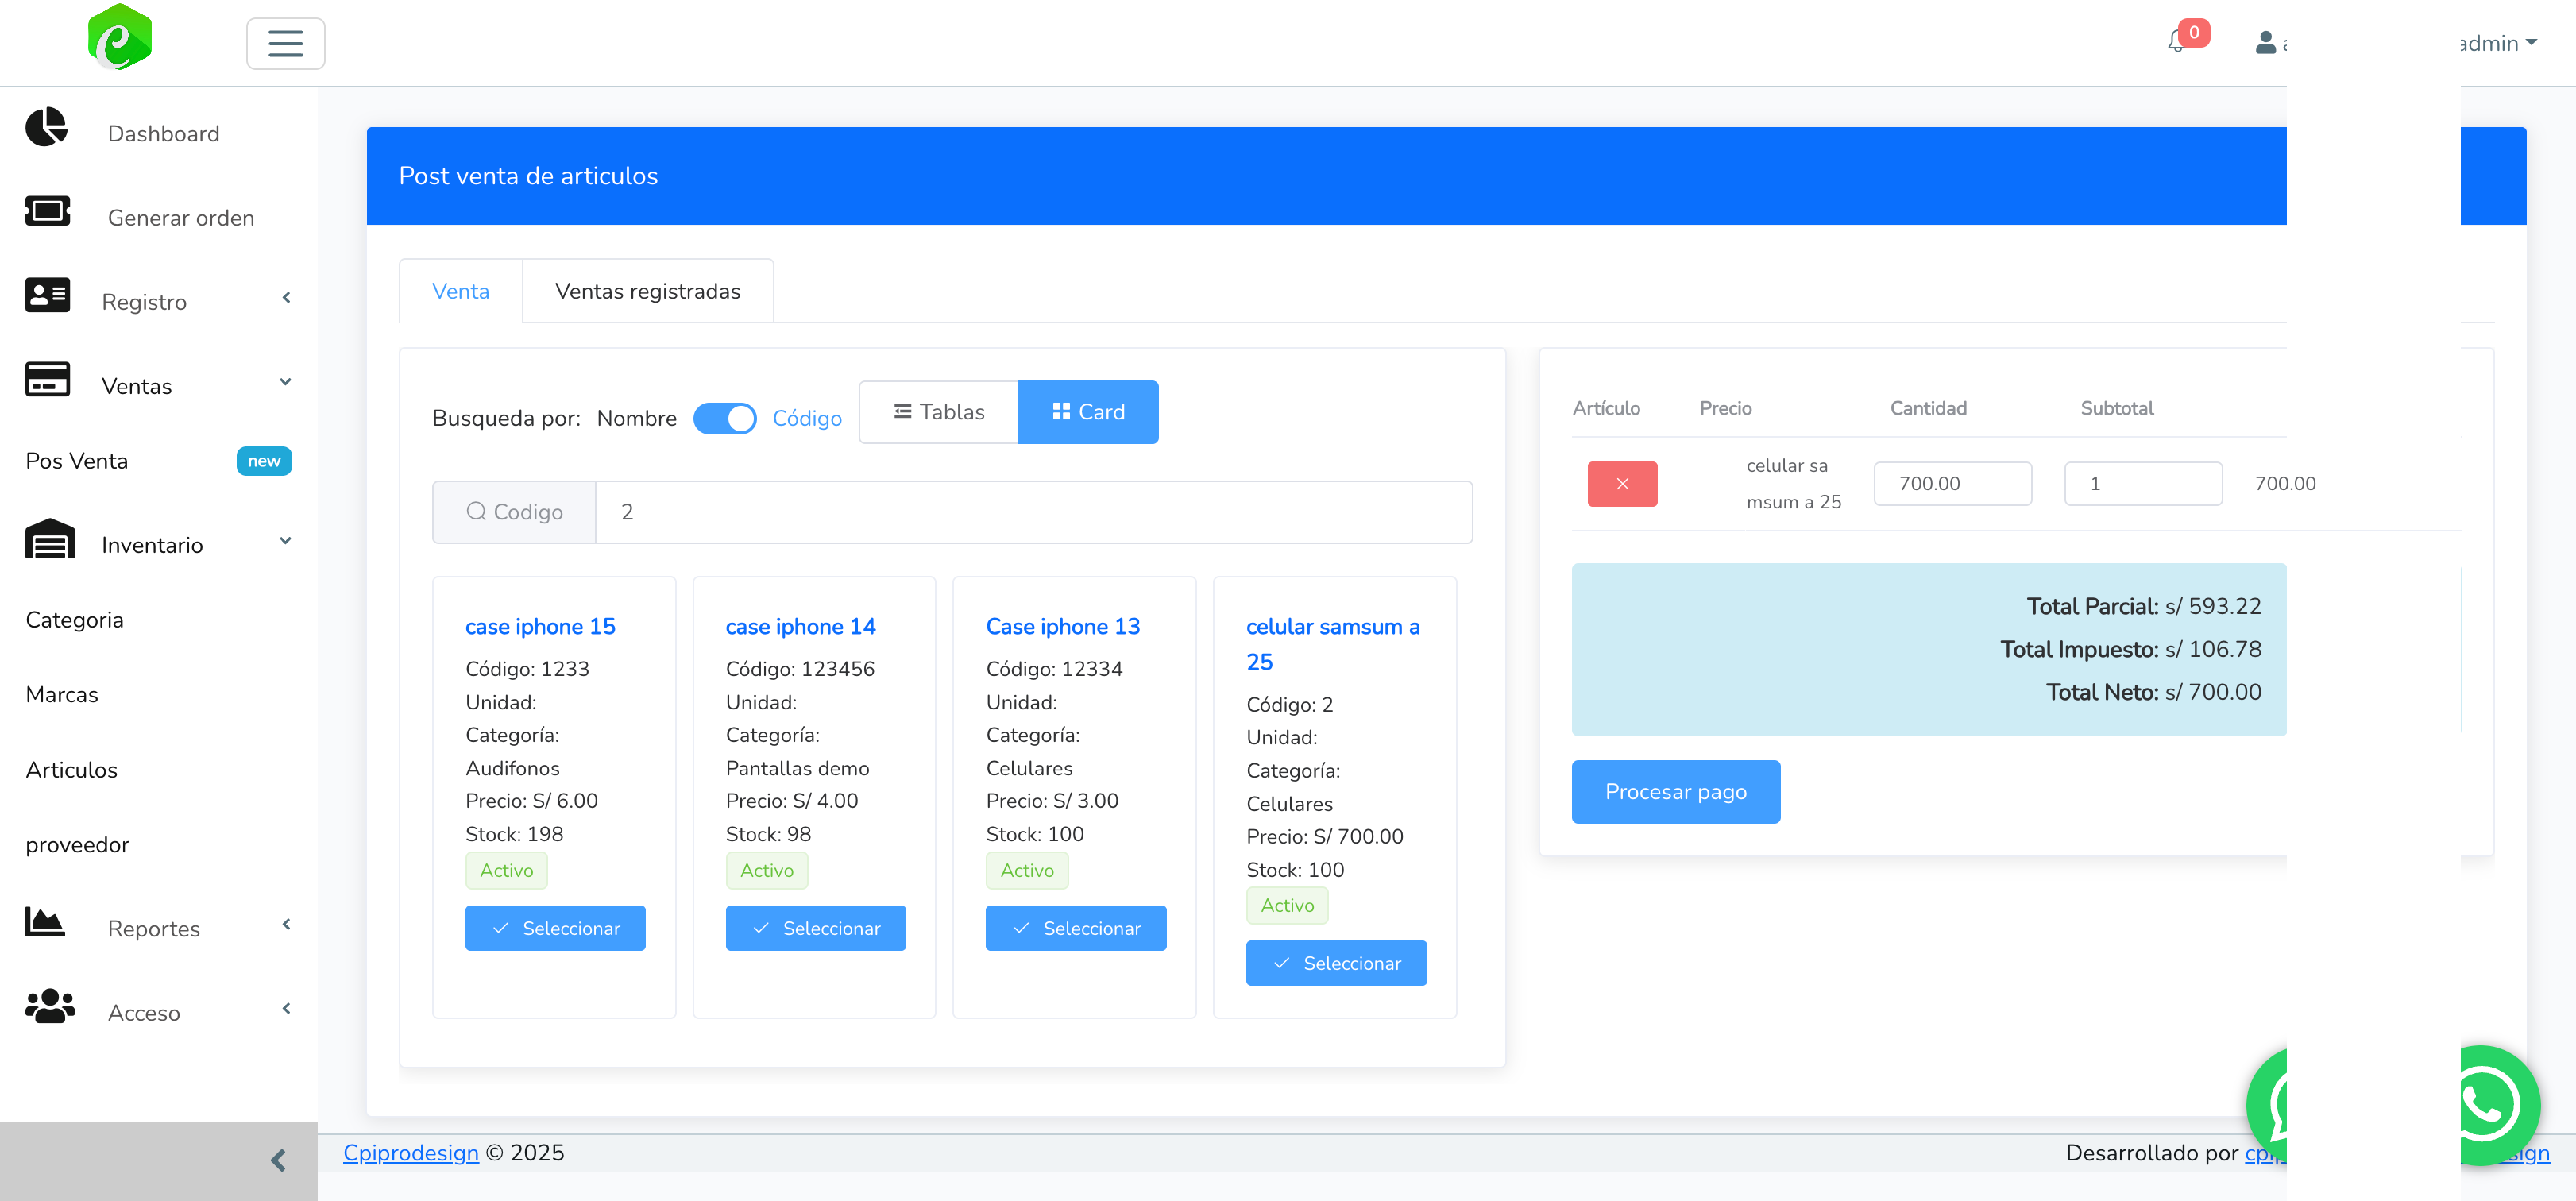Select the case iphone 15 product

pyautogui.click(x=555, y=928)
